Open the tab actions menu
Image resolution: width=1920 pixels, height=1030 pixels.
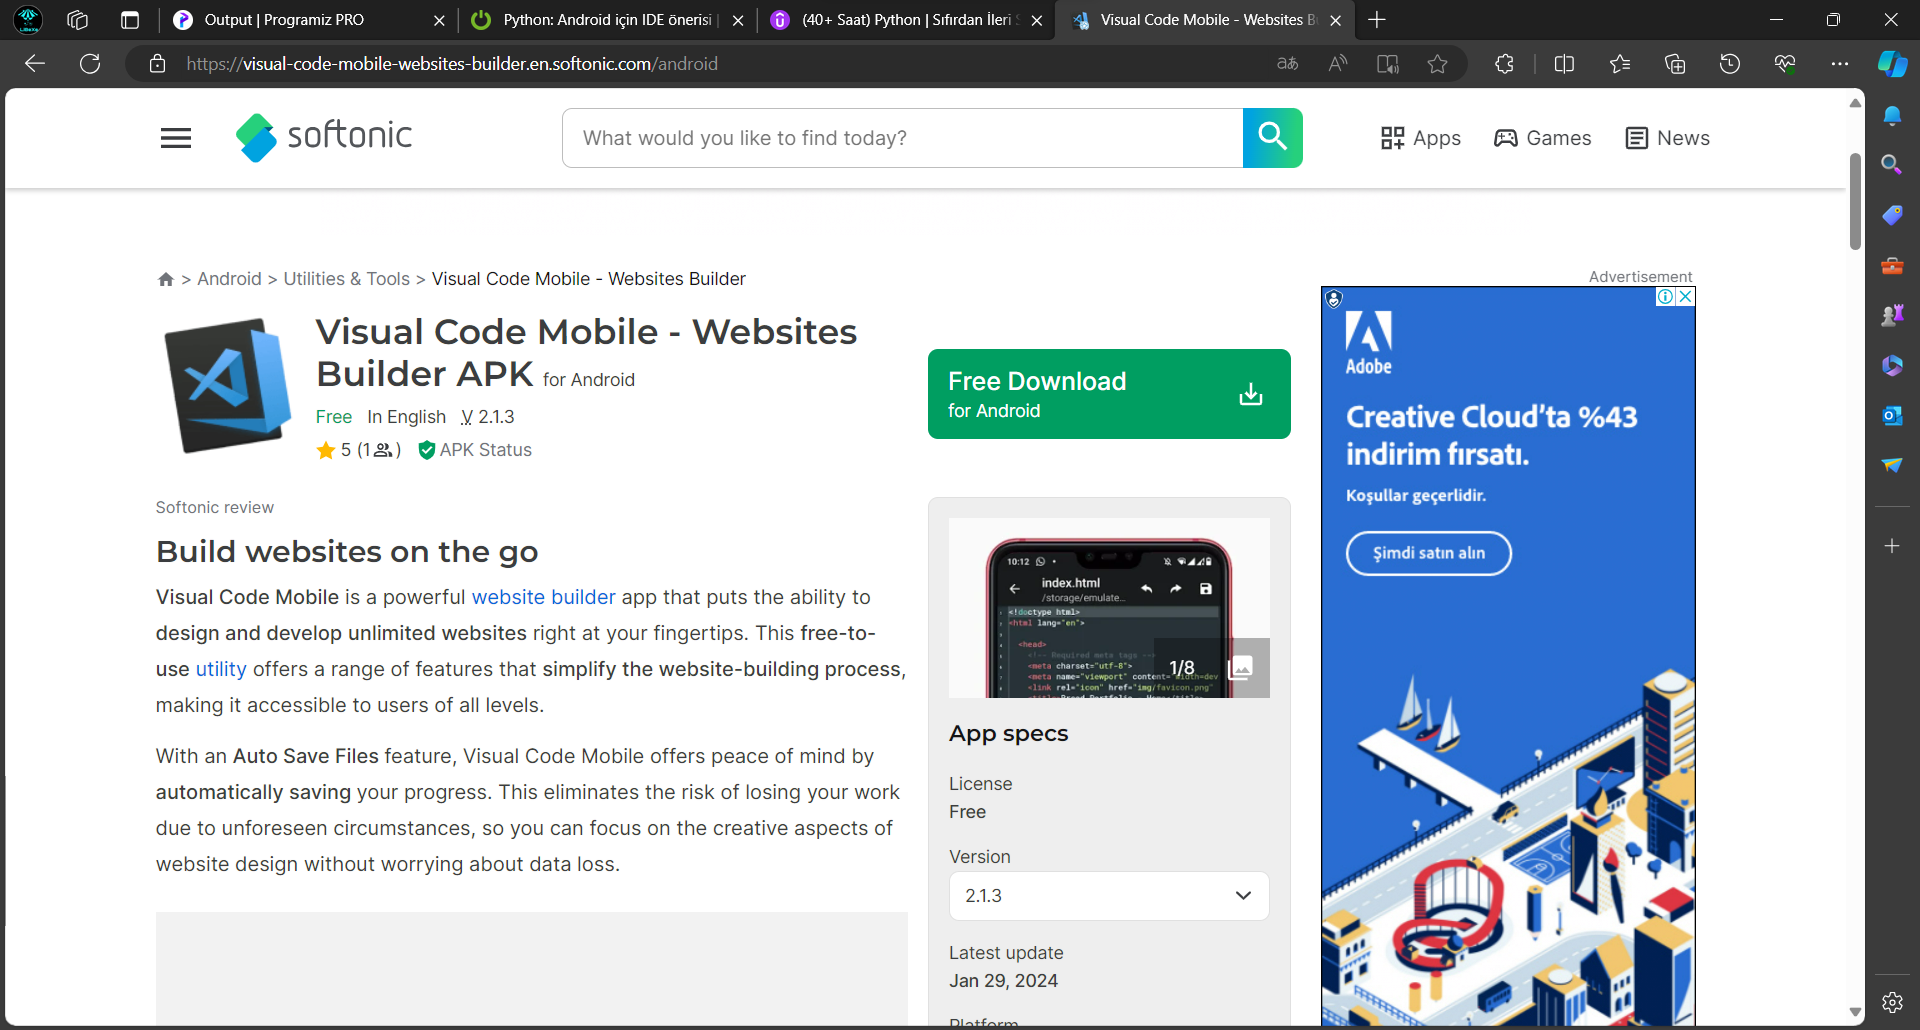click(x=130, y=20)
